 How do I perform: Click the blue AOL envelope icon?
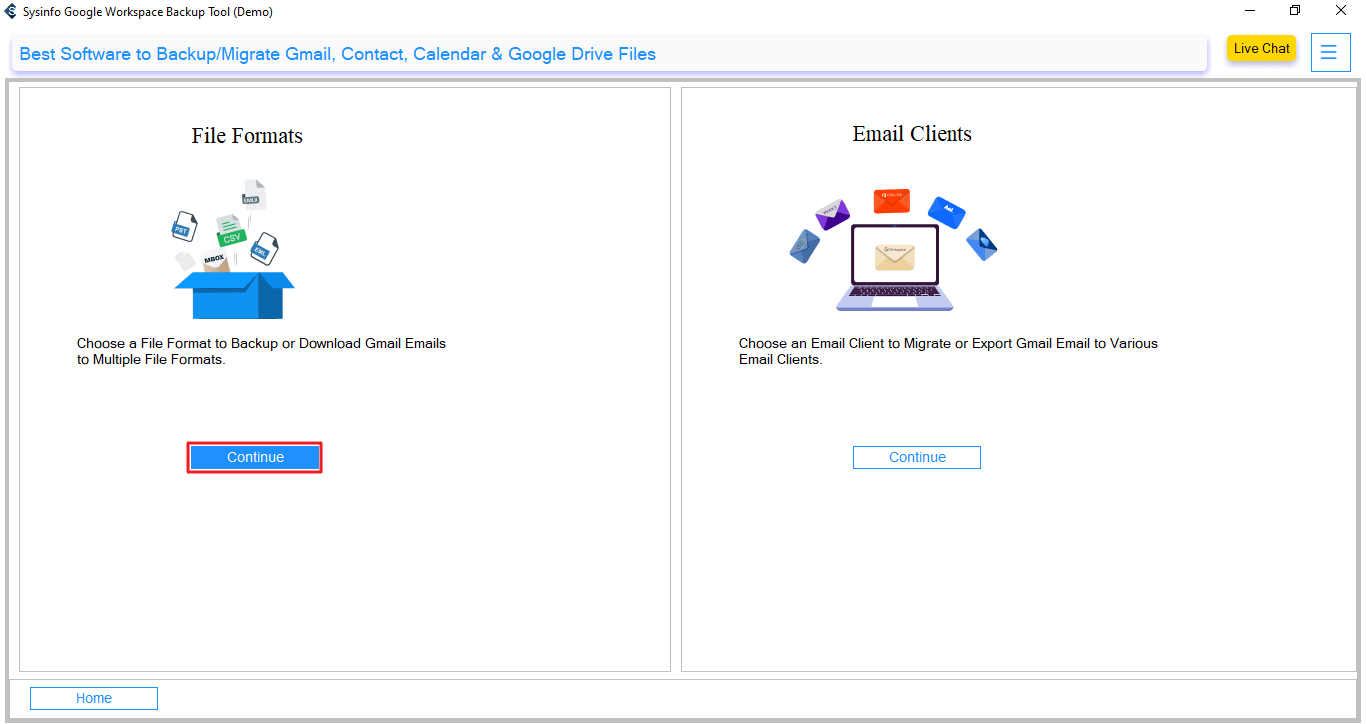pos(946,212)
